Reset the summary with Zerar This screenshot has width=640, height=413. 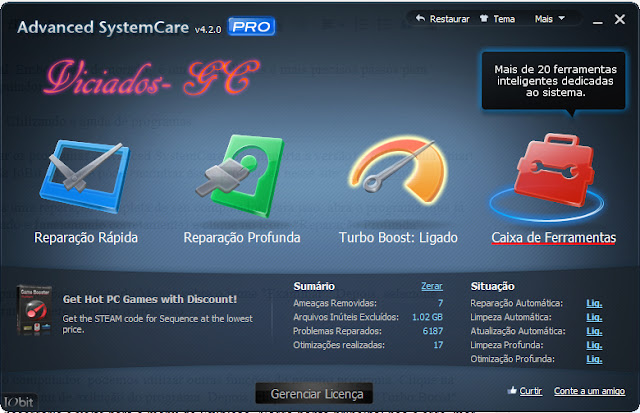coord(432,286)
